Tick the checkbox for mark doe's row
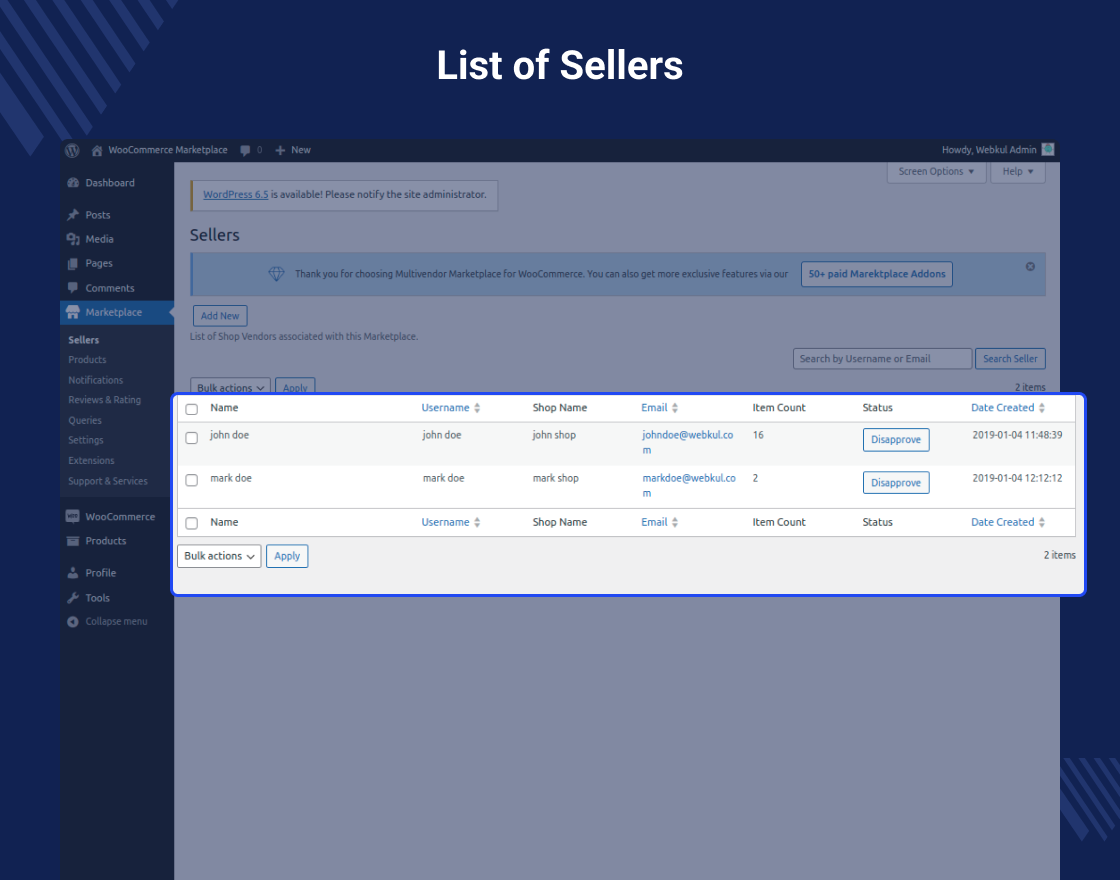The image size is (1120, 880). click(192, 480)
